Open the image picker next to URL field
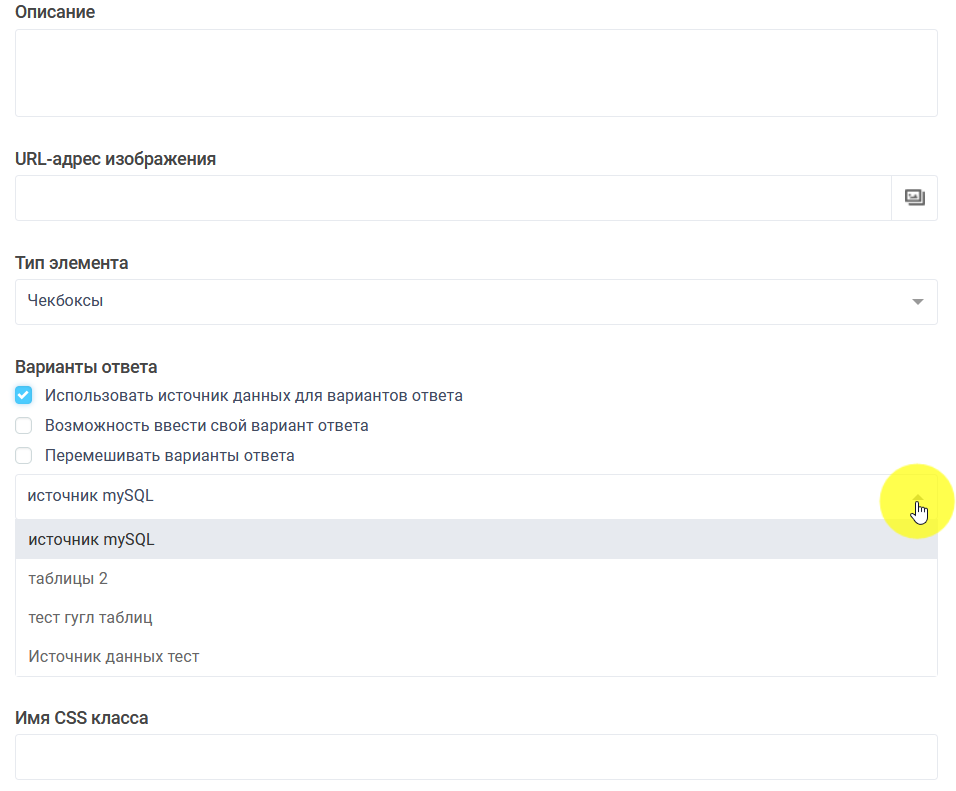 pyautogui.click(x=913, y=197)
